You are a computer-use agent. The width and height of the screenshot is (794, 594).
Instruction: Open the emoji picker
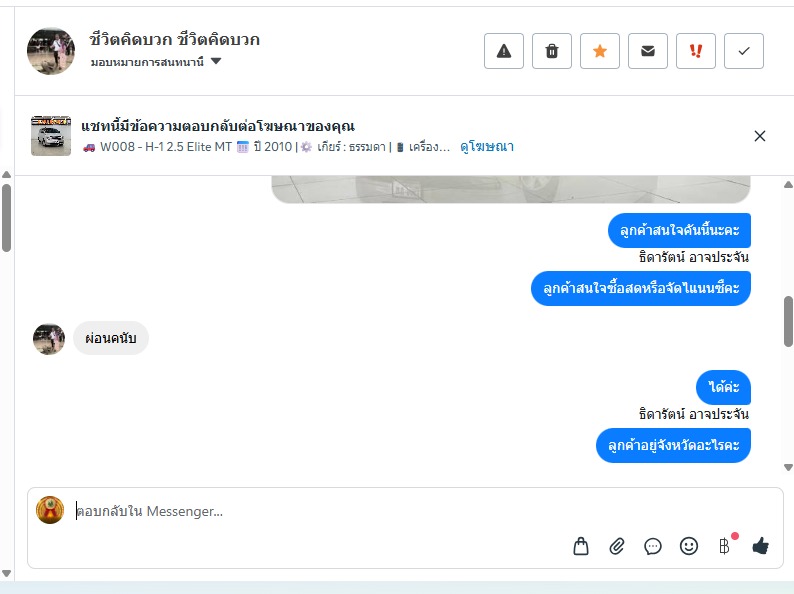(689, 546)
